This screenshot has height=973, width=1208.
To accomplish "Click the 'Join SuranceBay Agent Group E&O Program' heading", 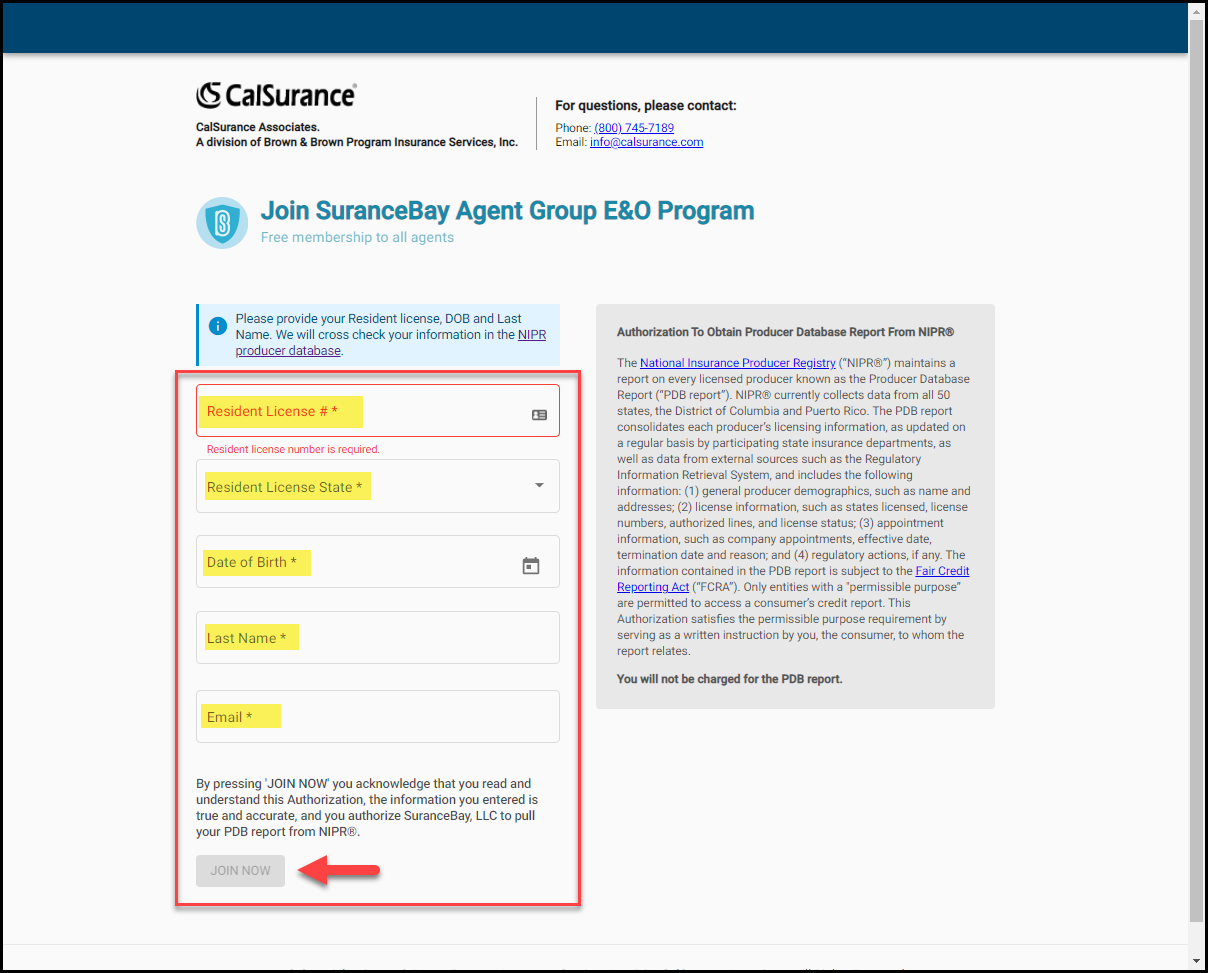I will tap(507, 211).
